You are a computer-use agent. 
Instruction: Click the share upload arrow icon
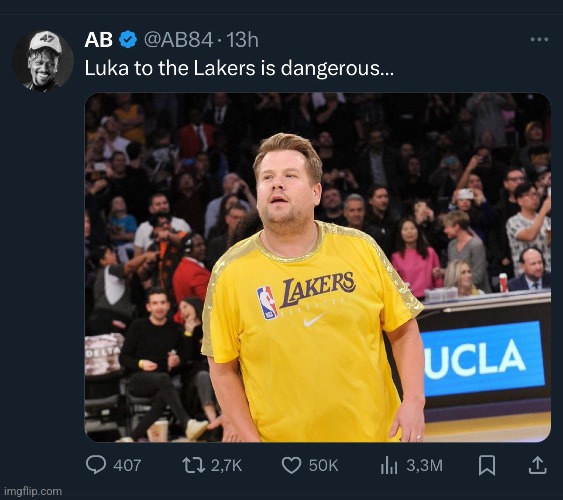point(538,465)
